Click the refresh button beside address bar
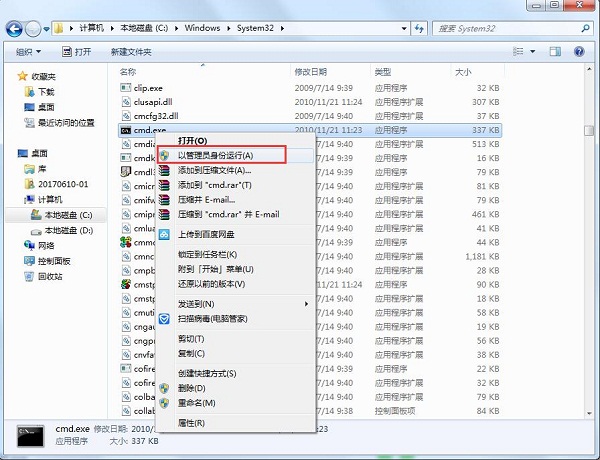 coord(419,28)
